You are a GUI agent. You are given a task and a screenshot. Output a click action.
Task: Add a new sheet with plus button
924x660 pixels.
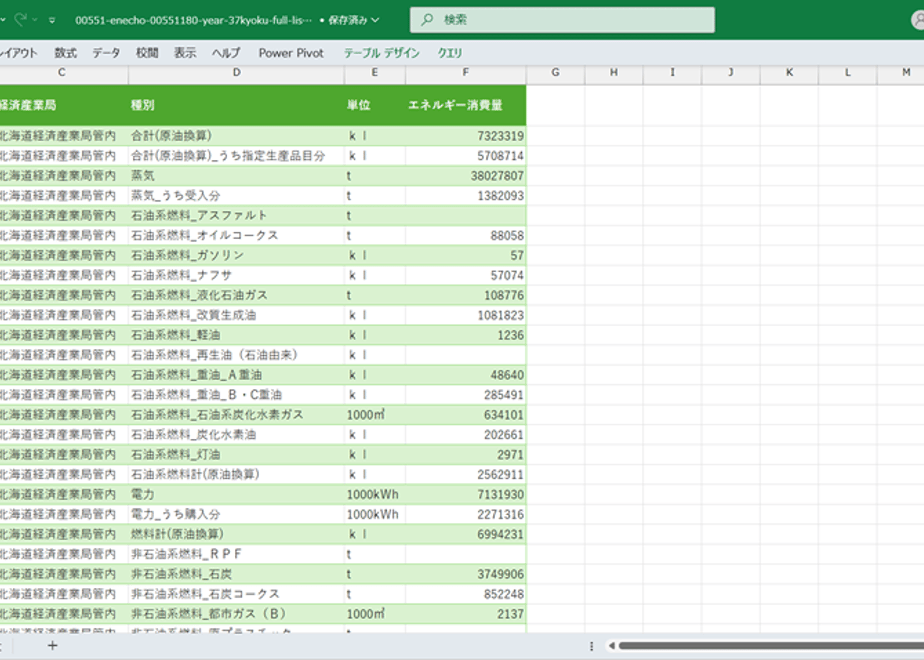(52, 646)
